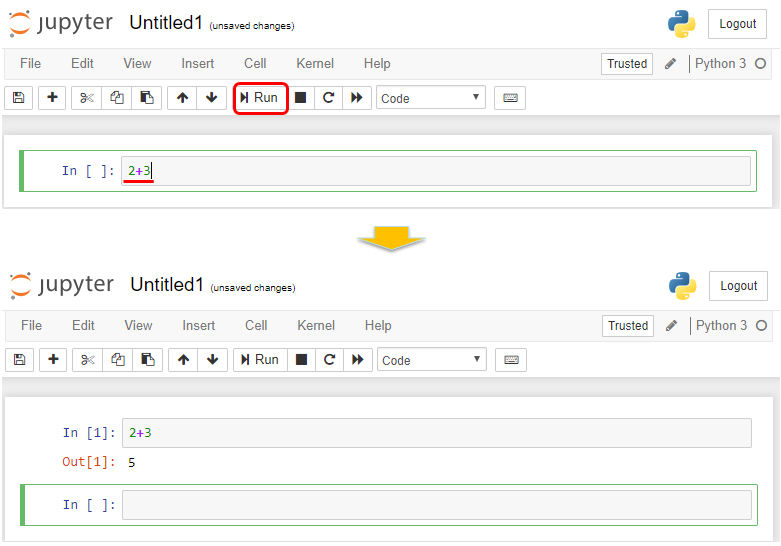Click insert cell plus icon in upper toolbar
Viewport: 781px width, 546px height.
pyautogui.click(x=52, y=98)
